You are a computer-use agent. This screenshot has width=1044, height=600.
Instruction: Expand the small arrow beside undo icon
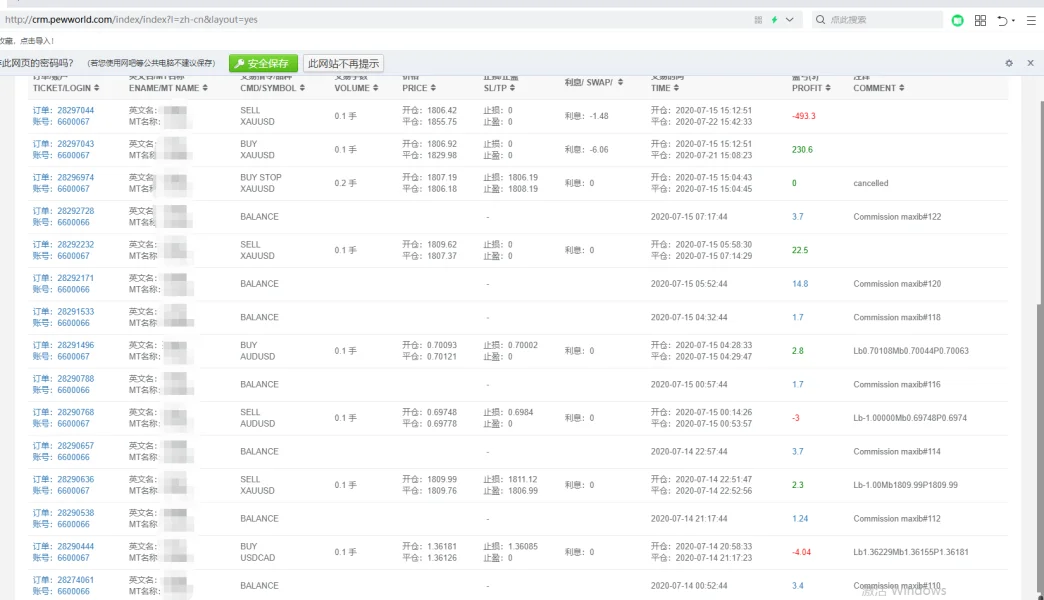(1014, 21)
